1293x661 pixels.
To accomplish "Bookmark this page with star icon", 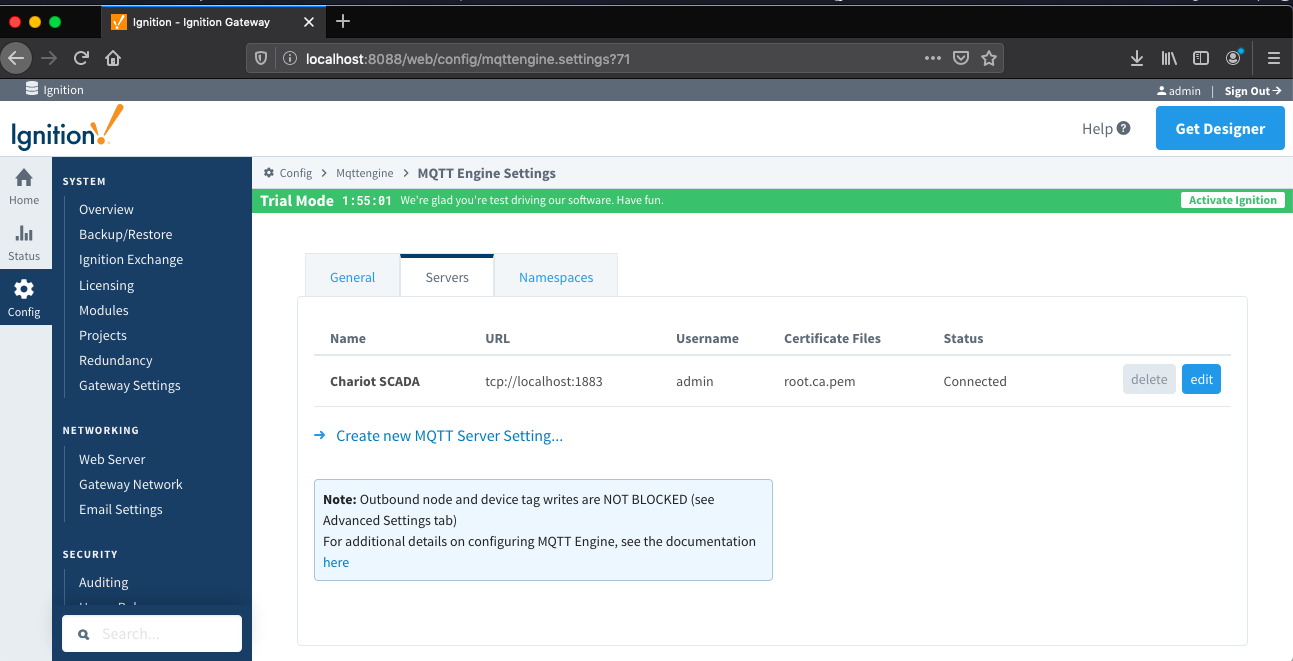I will click(x=989, y=58).
